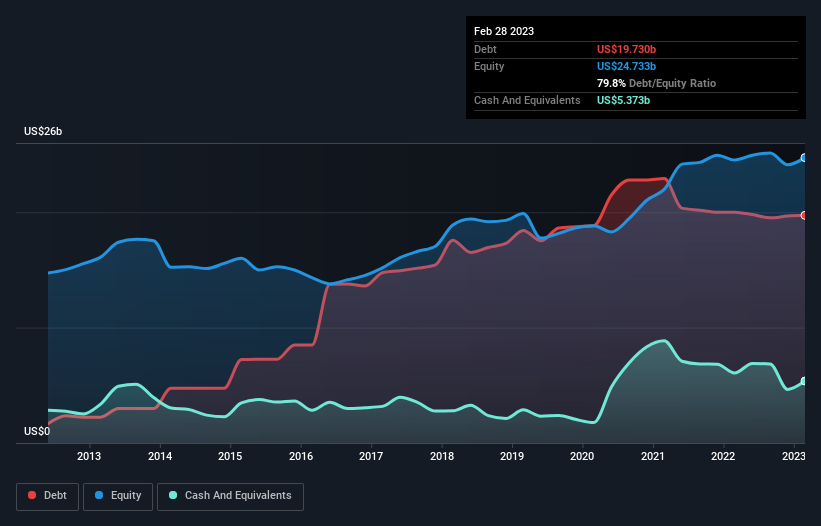Viewport: 821px width, 526px height.
Task: Click the US$24.733b equity value
Action: pos(626,66)
